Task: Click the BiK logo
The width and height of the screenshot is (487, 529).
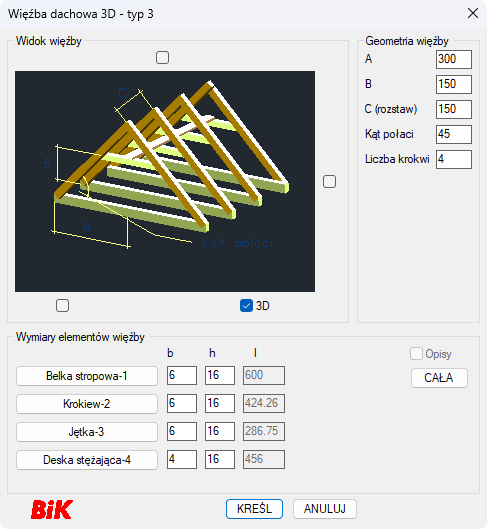Action: tap(52, 509)
